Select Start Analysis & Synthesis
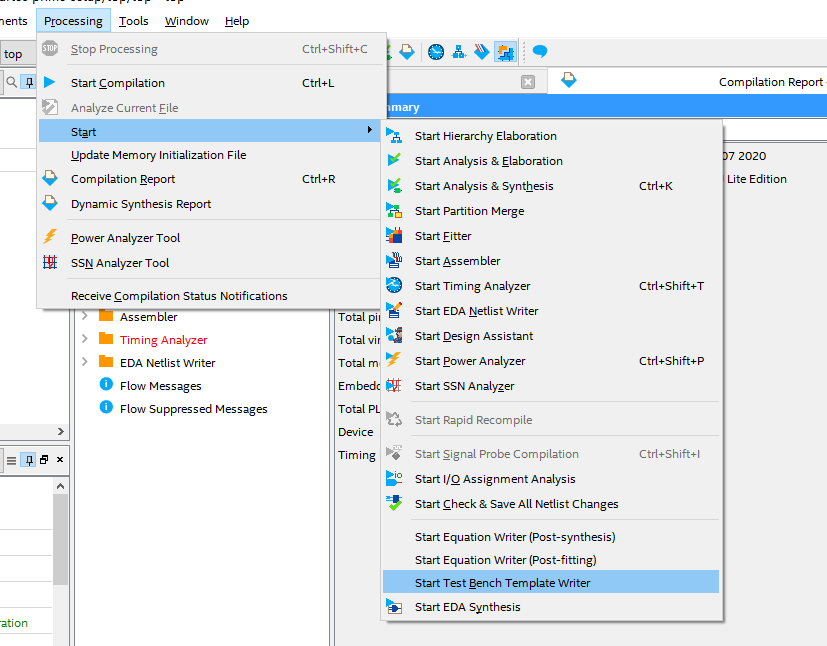 coord(551,186)
